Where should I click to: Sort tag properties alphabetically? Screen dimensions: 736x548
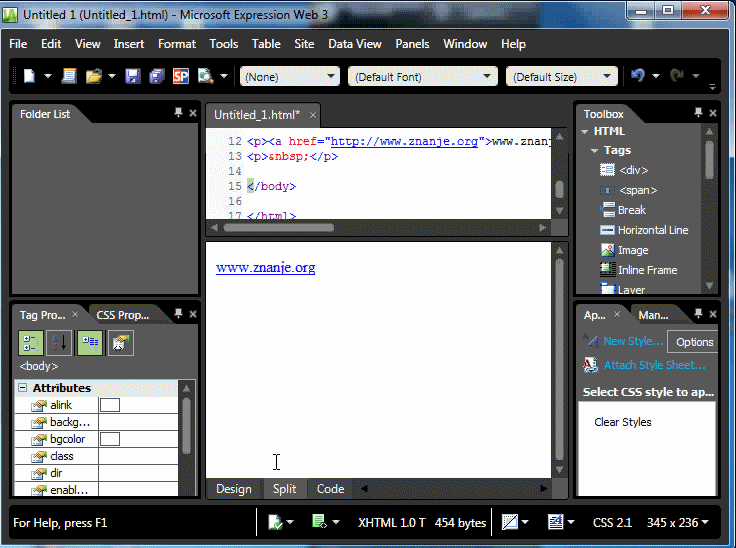[x=59, y=343]
